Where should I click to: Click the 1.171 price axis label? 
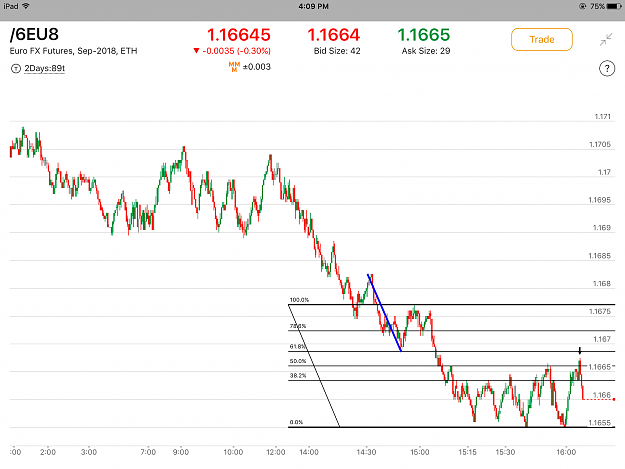point(602,117)
